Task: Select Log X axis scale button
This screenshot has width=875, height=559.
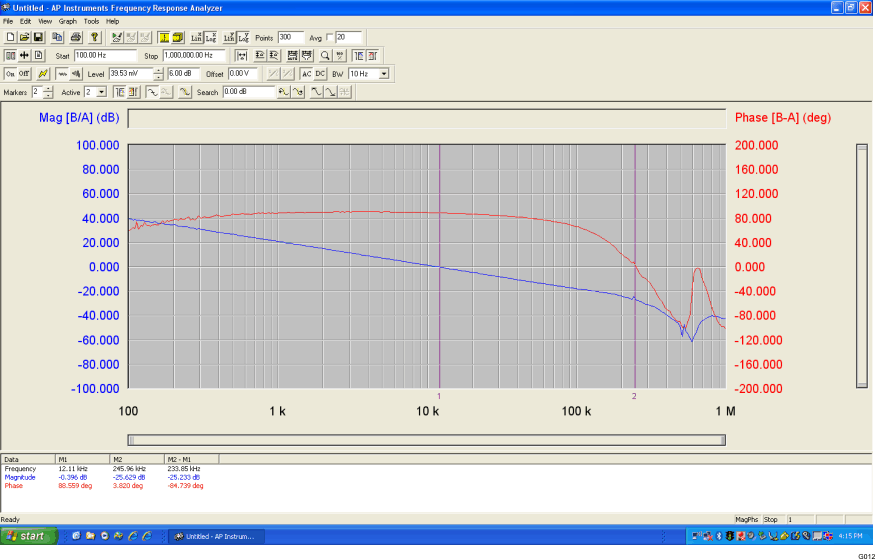Action: tap(211, 37)
